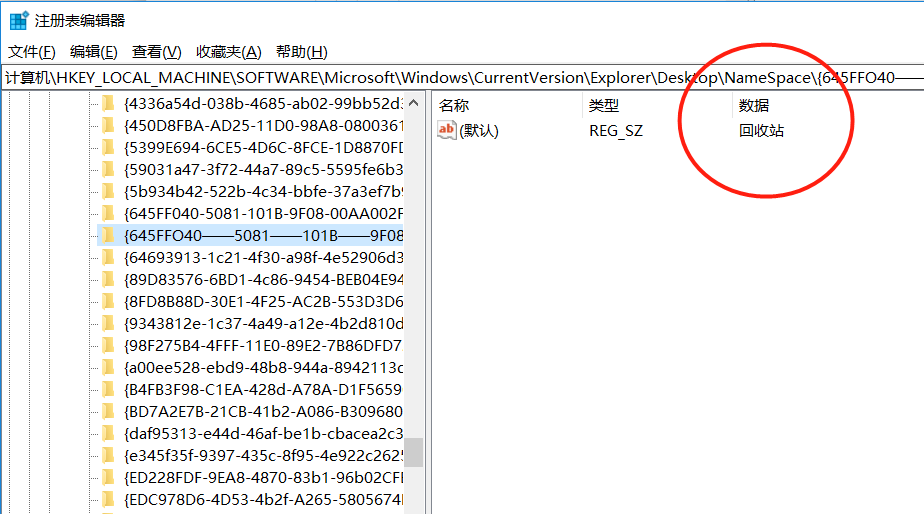This screenshot has height=514, width=924.
Task: Click folder icon of {450D8FBA-AD25 key
Action: click(108, 126)
